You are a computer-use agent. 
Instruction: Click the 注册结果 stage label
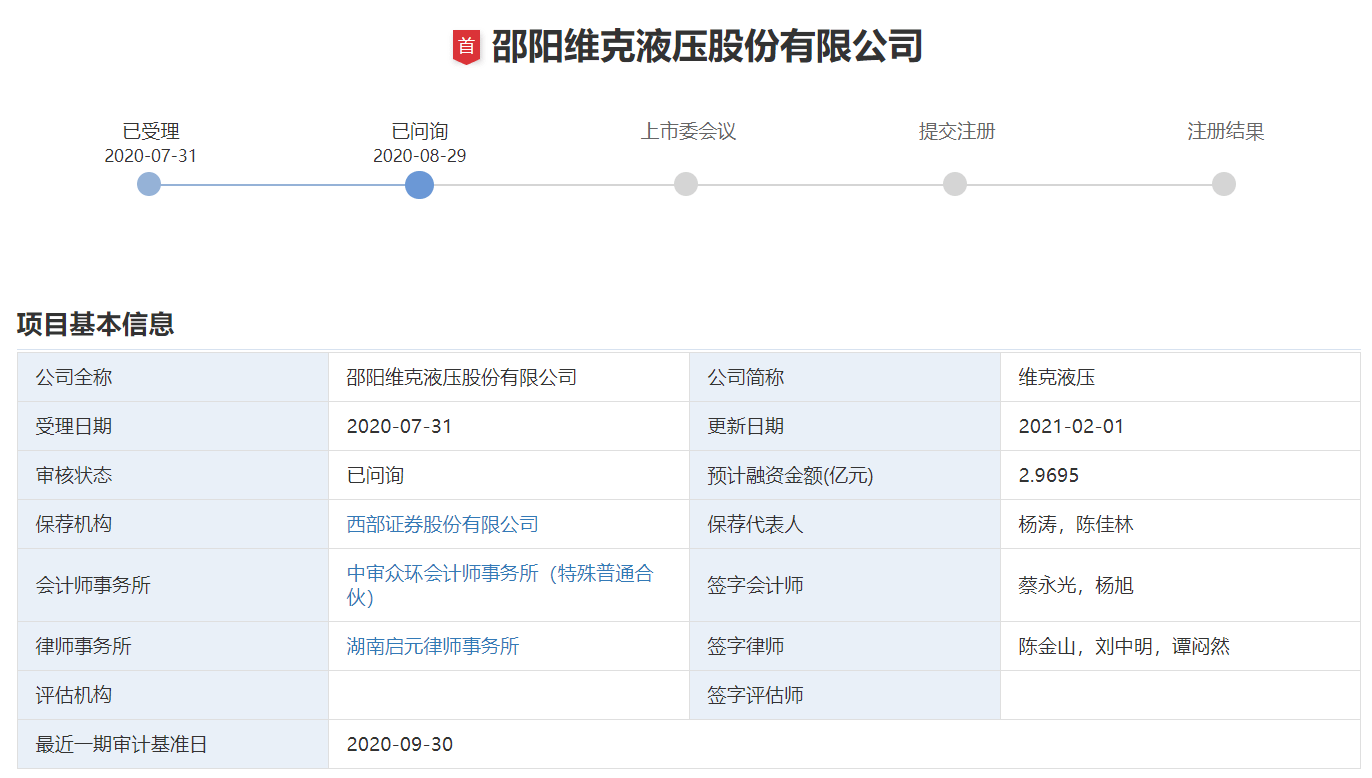pyautogui.click(x=1226, y=131)
